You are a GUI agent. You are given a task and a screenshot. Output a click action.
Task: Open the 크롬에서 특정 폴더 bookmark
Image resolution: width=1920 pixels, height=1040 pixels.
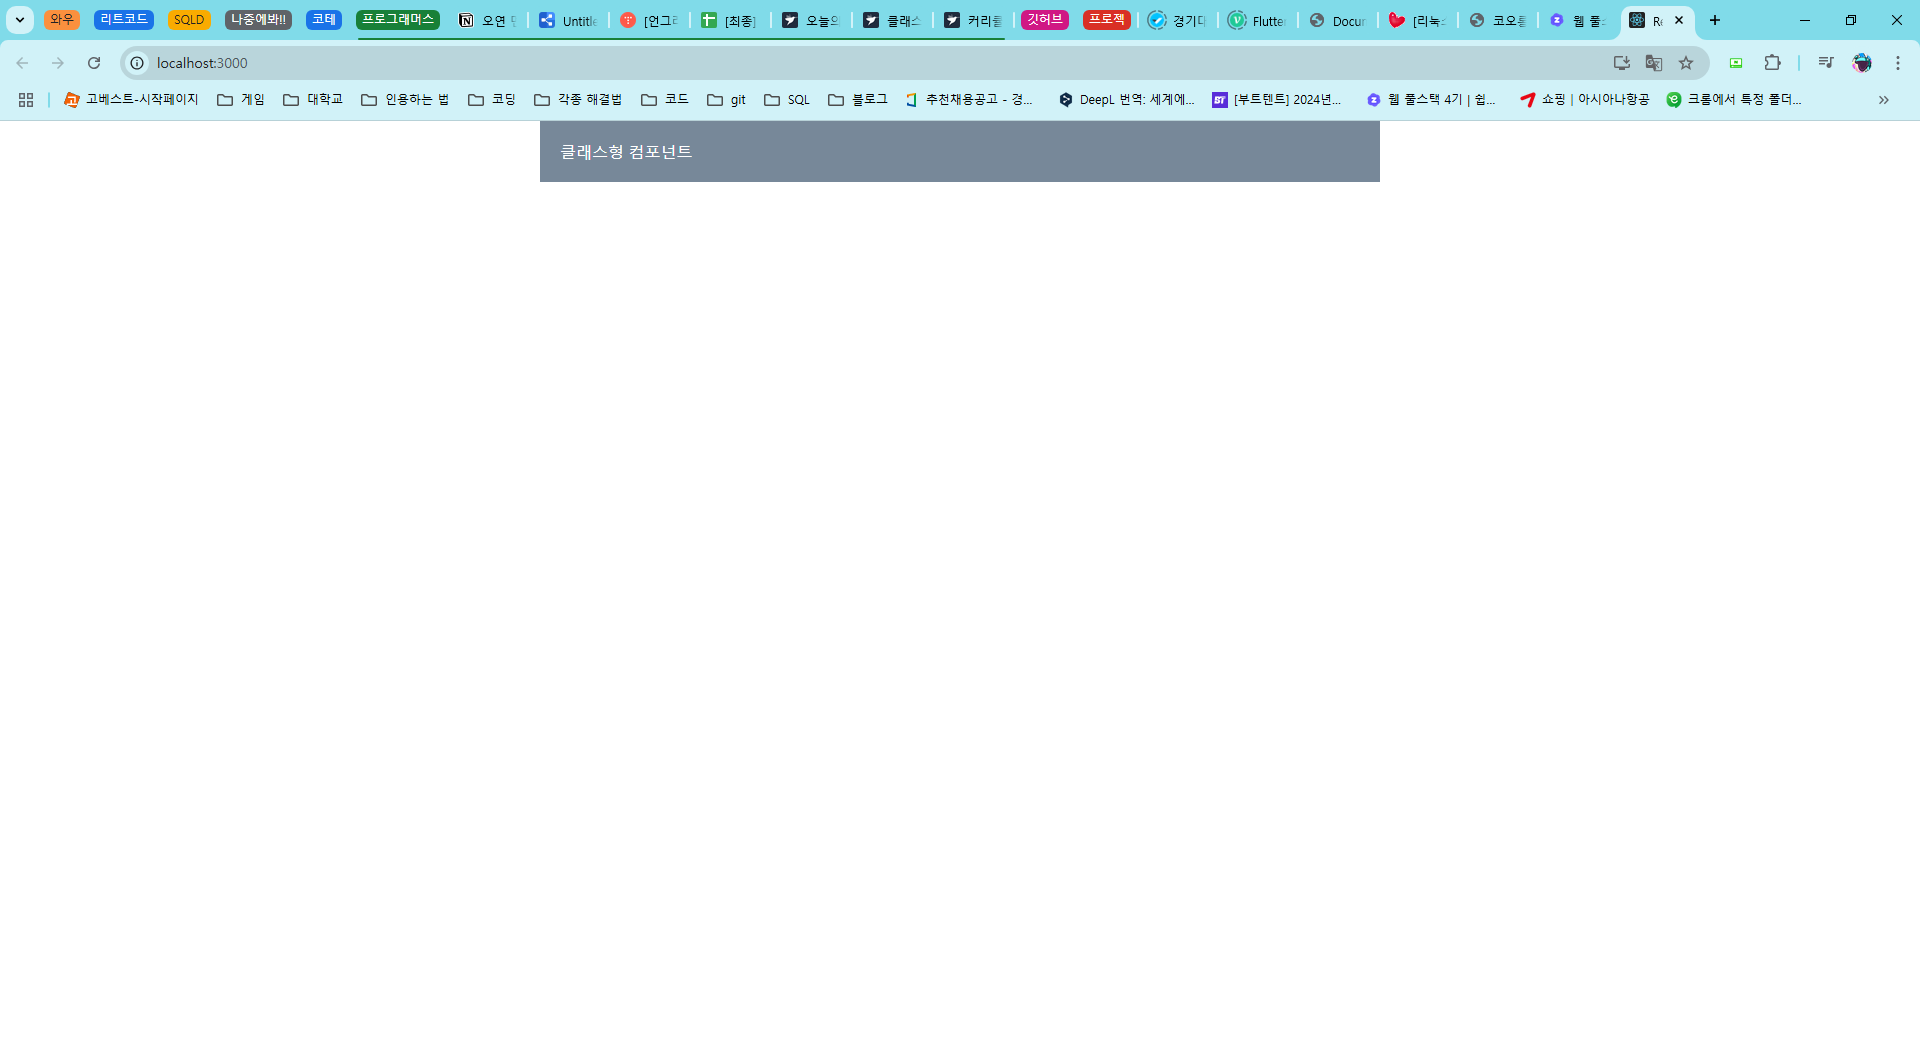coord(1735,100)
